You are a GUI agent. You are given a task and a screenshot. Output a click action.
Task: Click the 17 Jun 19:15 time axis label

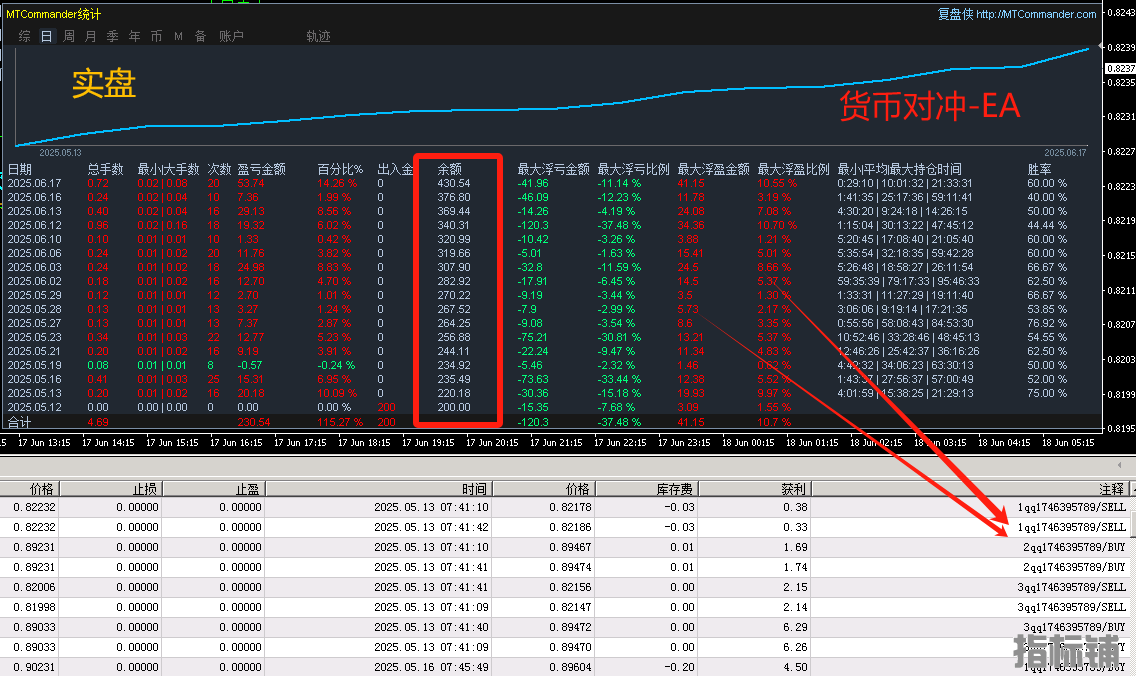tap(428, 443)
